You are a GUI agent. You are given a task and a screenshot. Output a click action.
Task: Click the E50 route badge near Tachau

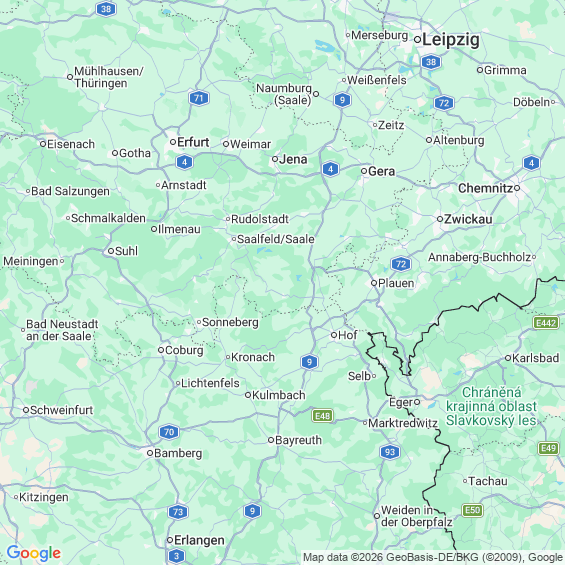point(472,510)
